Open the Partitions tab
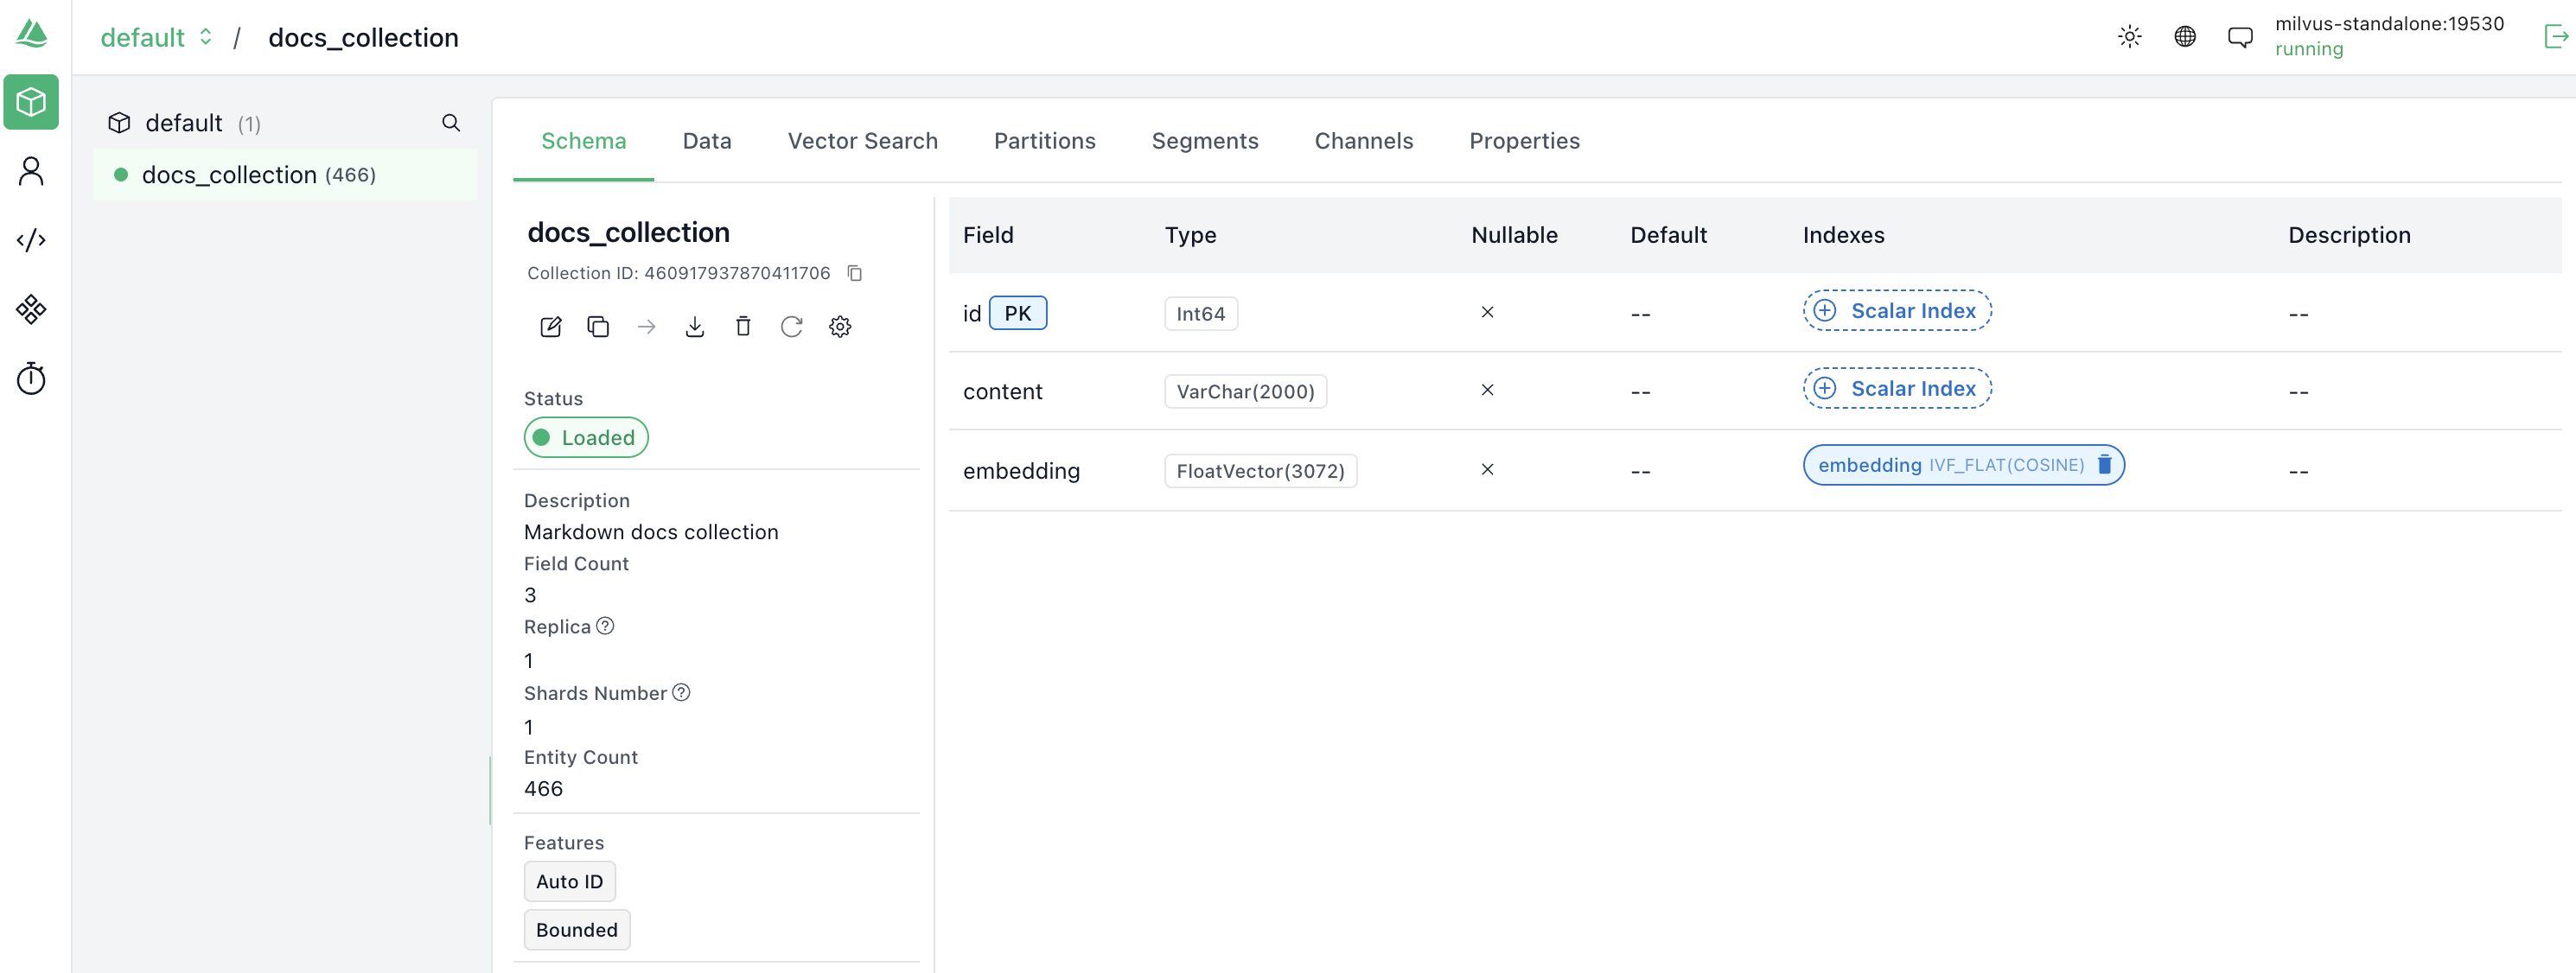The width and height of the screenshot is (2576, 973). tap(1044, 141)
